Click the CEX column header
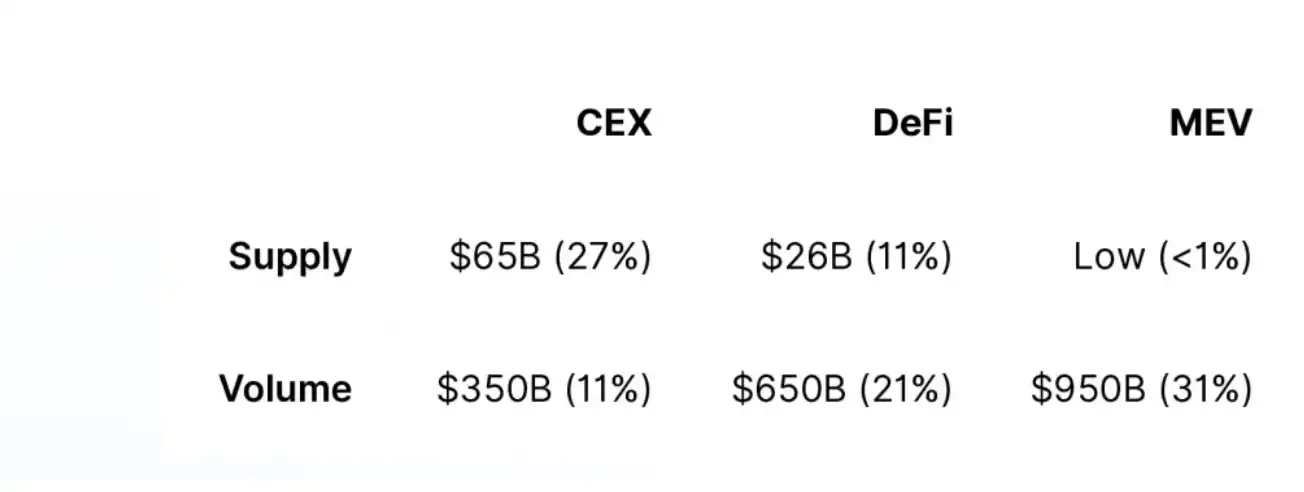This screenshot has height=492, width=1304. point(613,123)
